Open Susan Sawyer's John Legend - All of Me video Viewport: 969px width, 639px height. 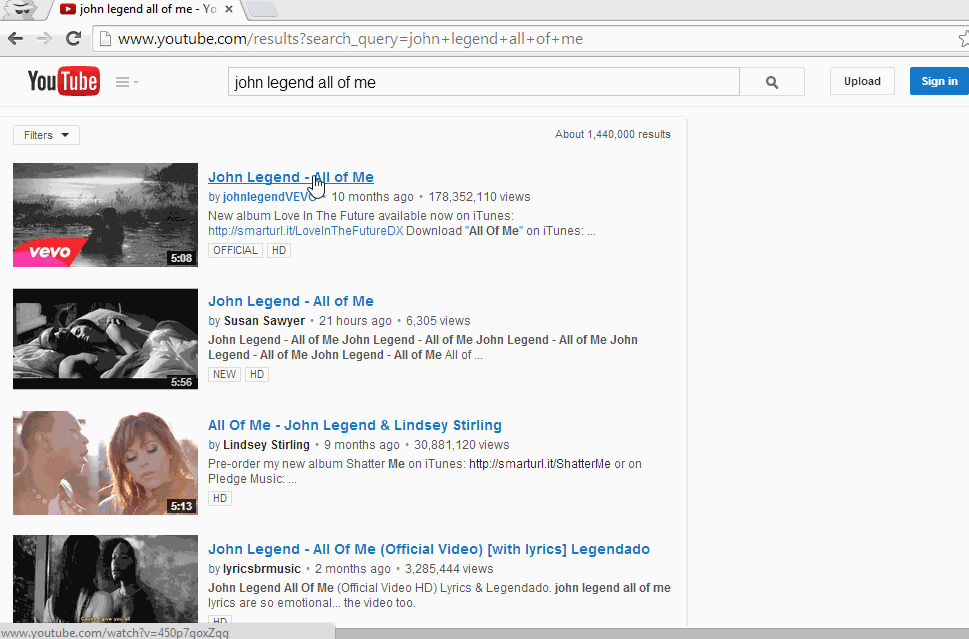tap(290, 301)
